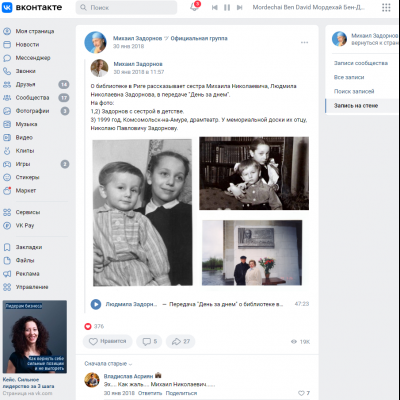Screen dimensions: 400x400
Task: Open the post options three-dots menu
Action: click(x=304, y=43)
